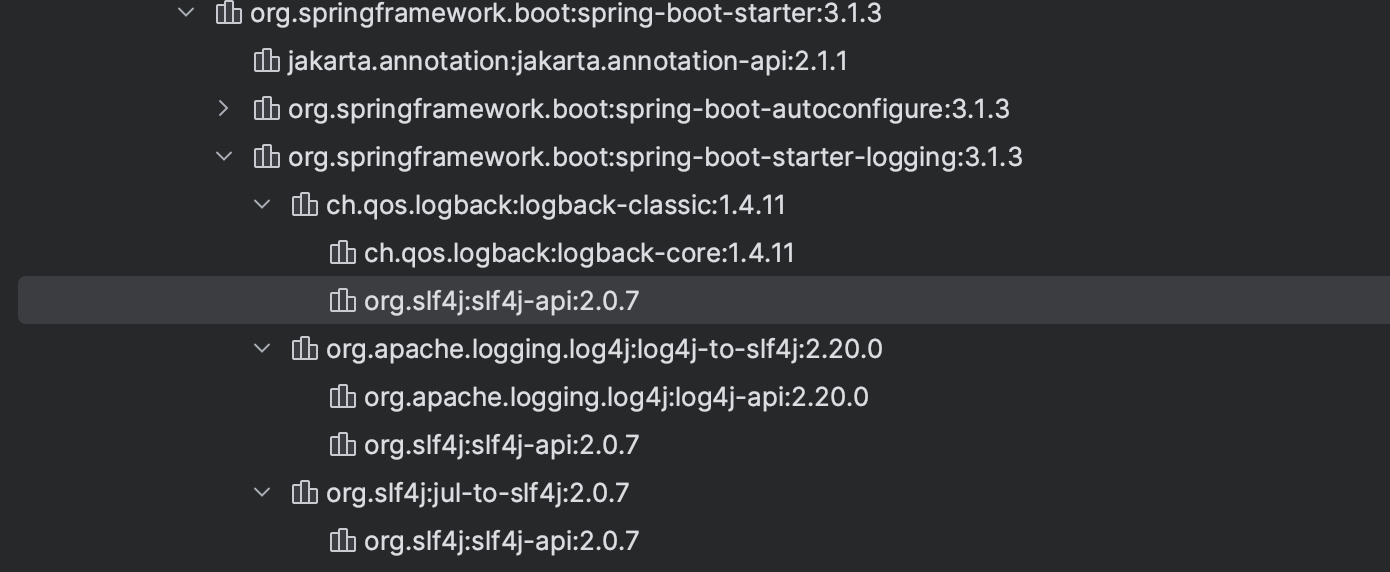The height and width of the screenshot is (572, 1390).
Task: Click library icon beside spring-boot-autoconfigure:3.1.3
Action: click(x=267, y=108)
